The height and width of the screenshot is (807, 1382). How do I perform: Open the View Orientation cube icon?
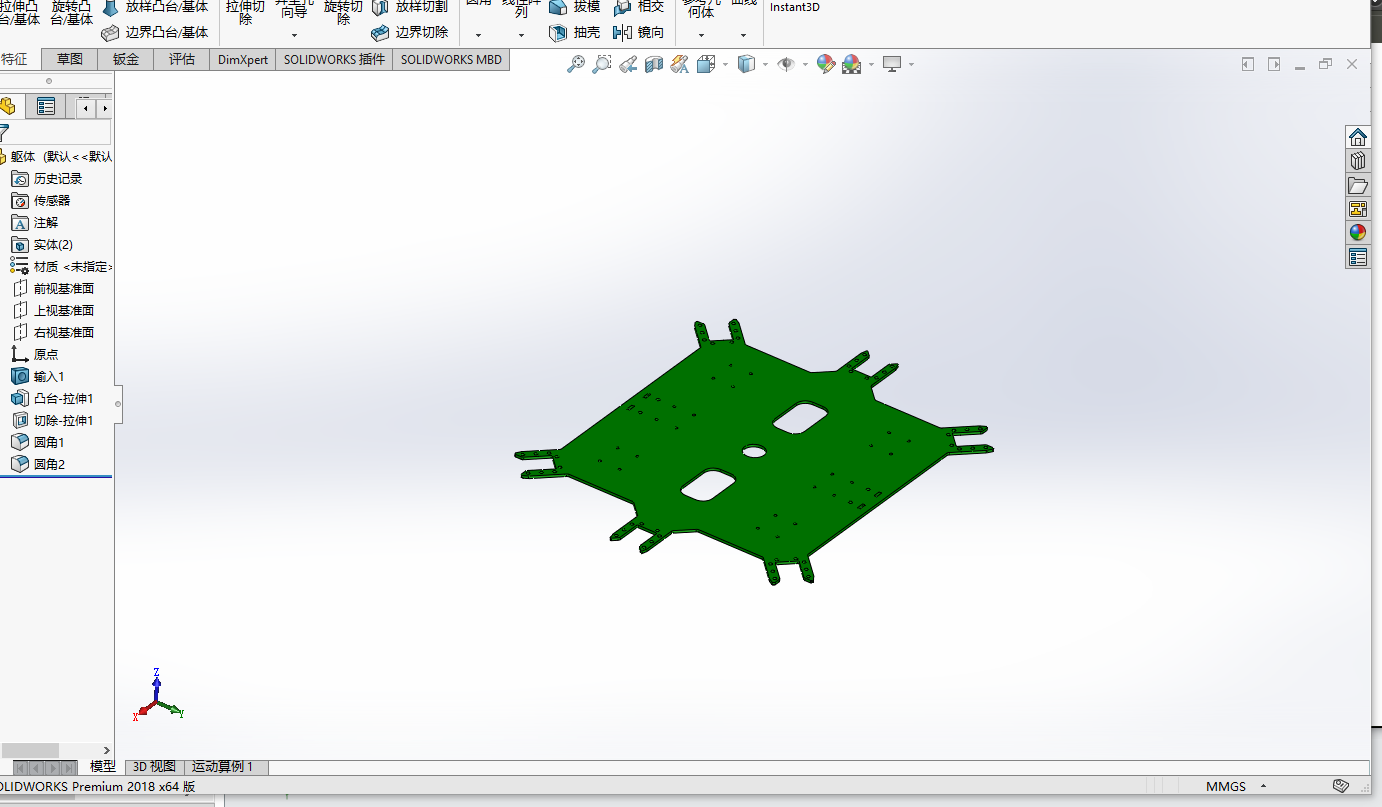(705, 64)
